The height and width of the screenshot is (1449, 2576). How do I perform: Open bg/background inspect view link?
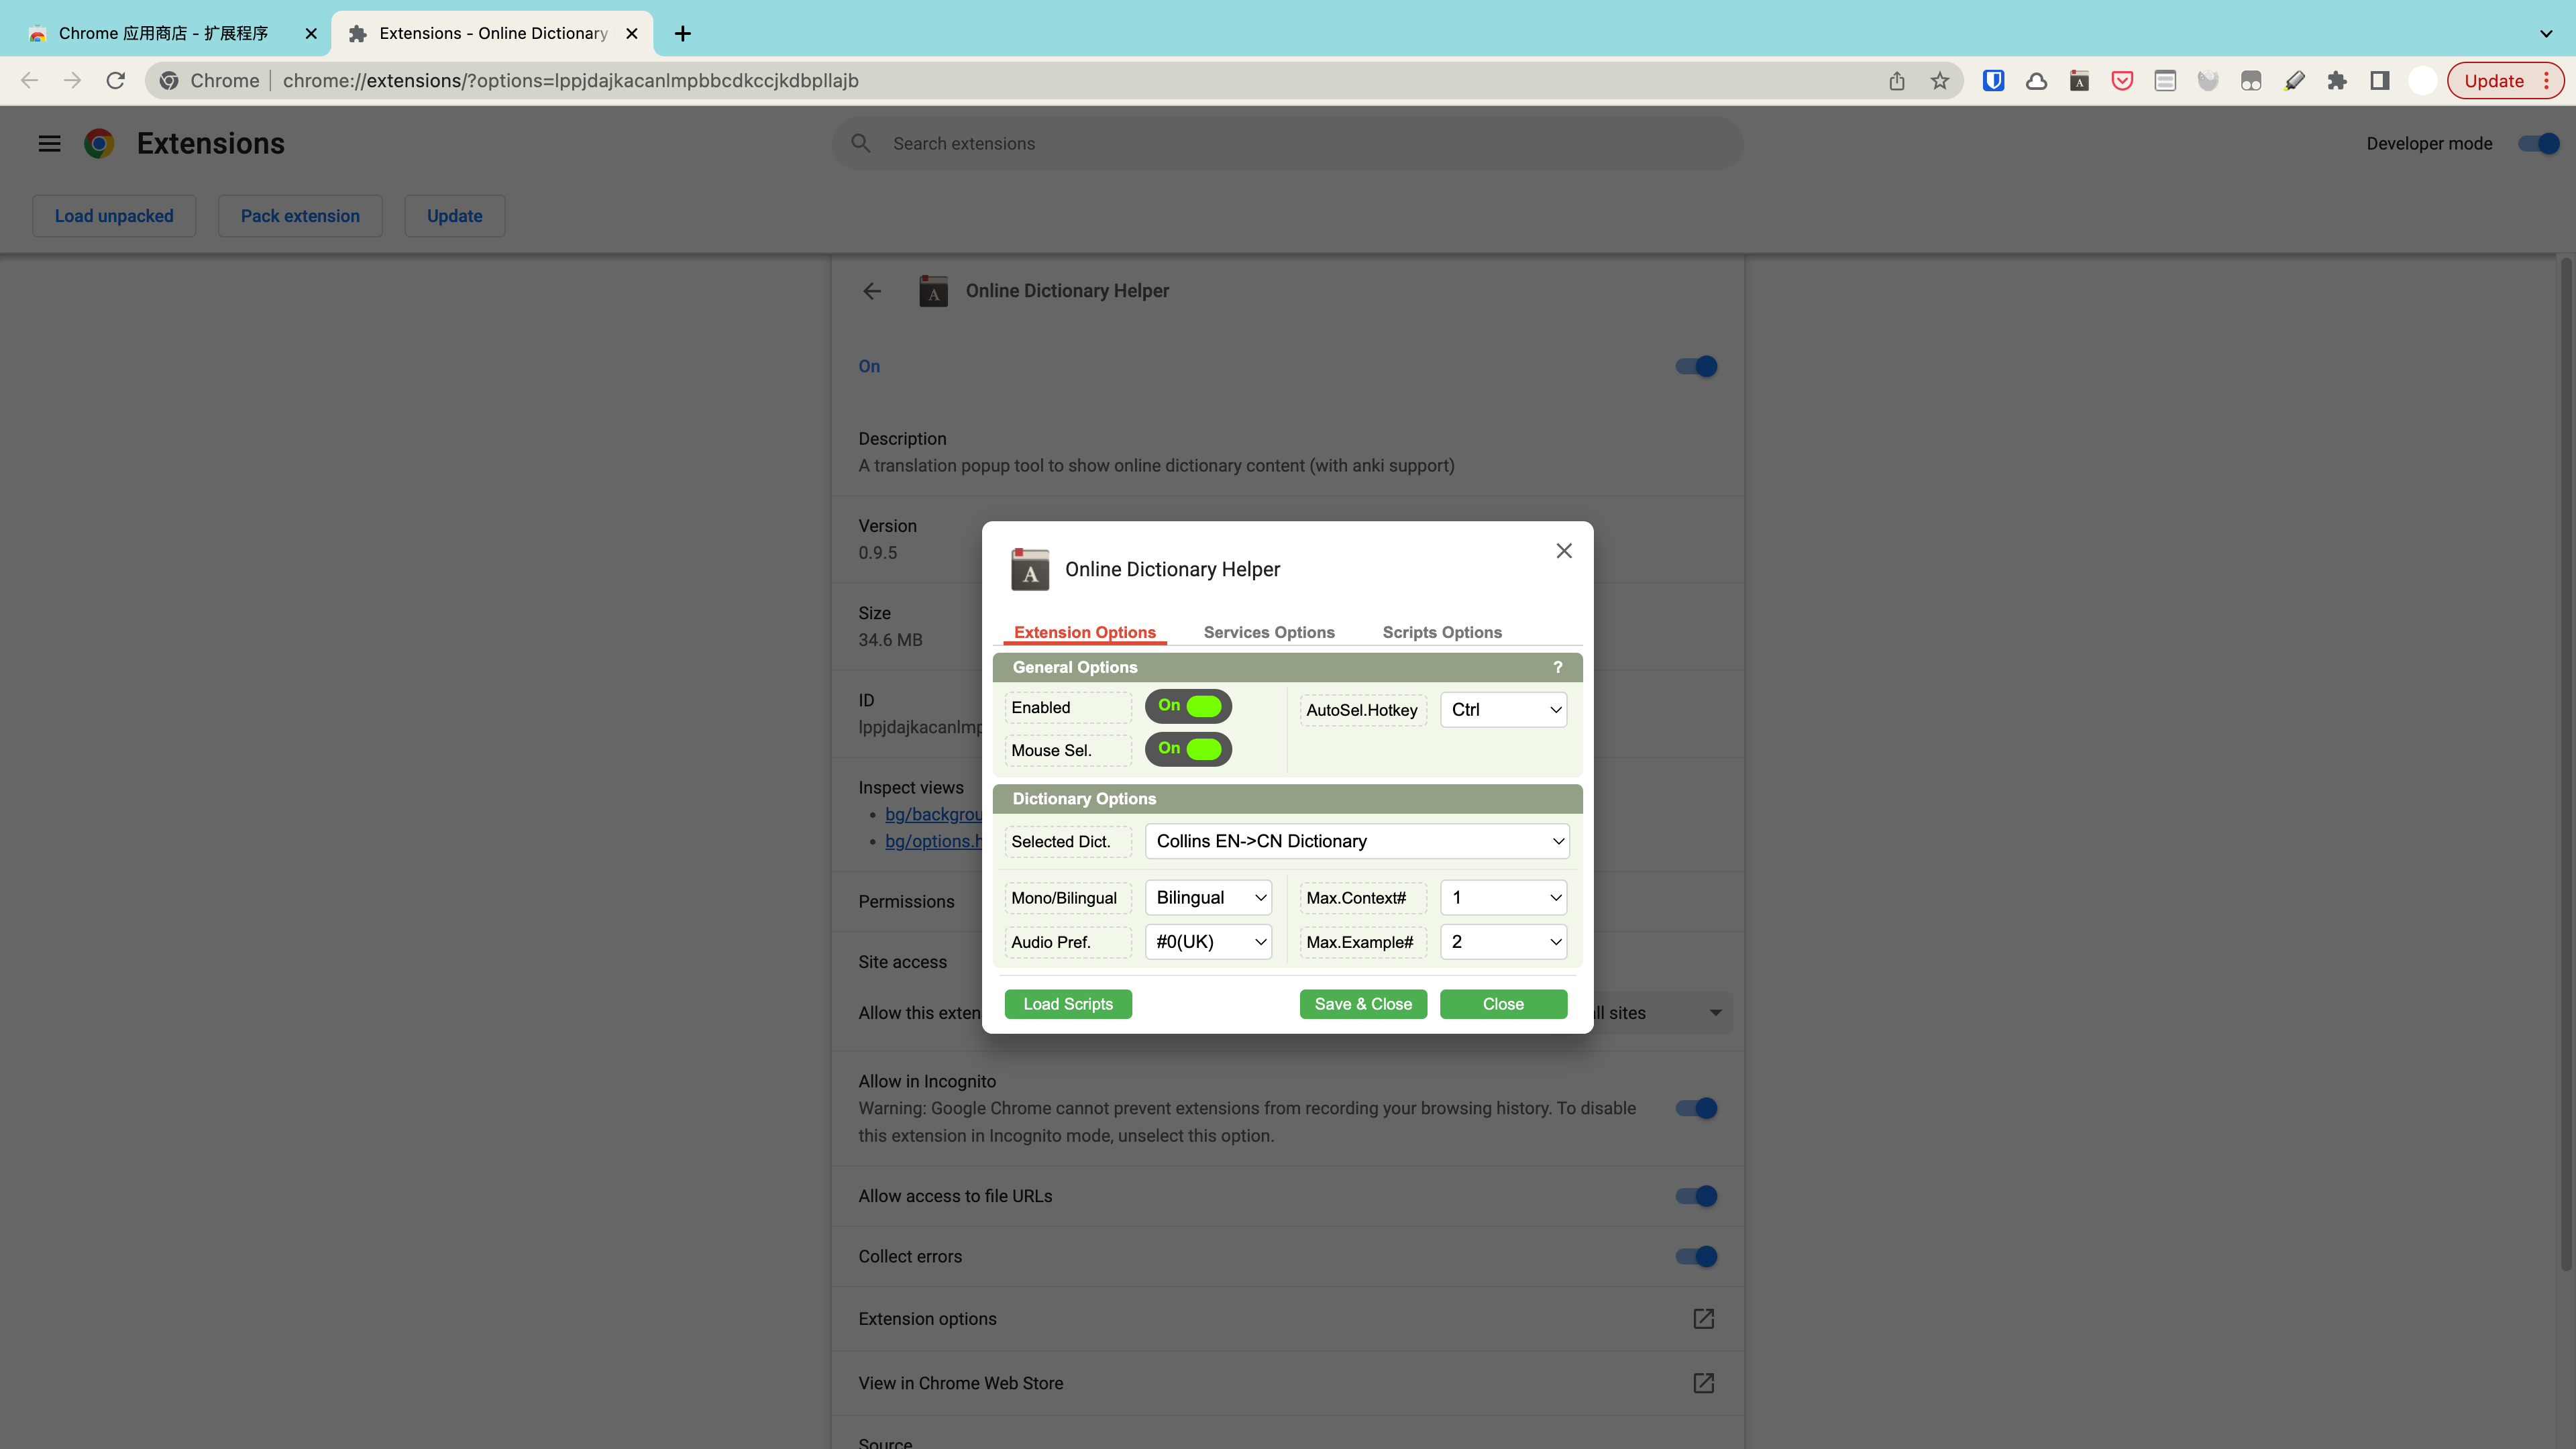933,814
